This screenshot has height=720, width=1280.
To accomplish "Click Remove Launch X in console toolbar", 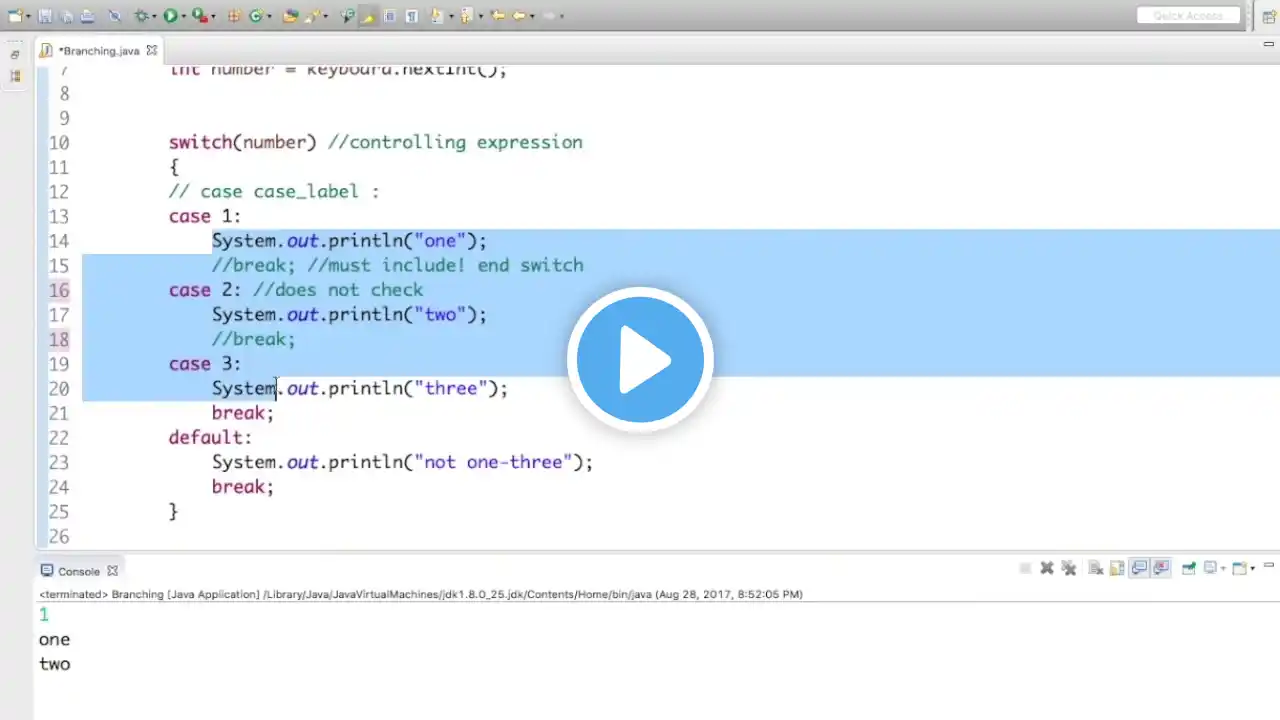I will pyautogui.click(x=1047, y=568).
